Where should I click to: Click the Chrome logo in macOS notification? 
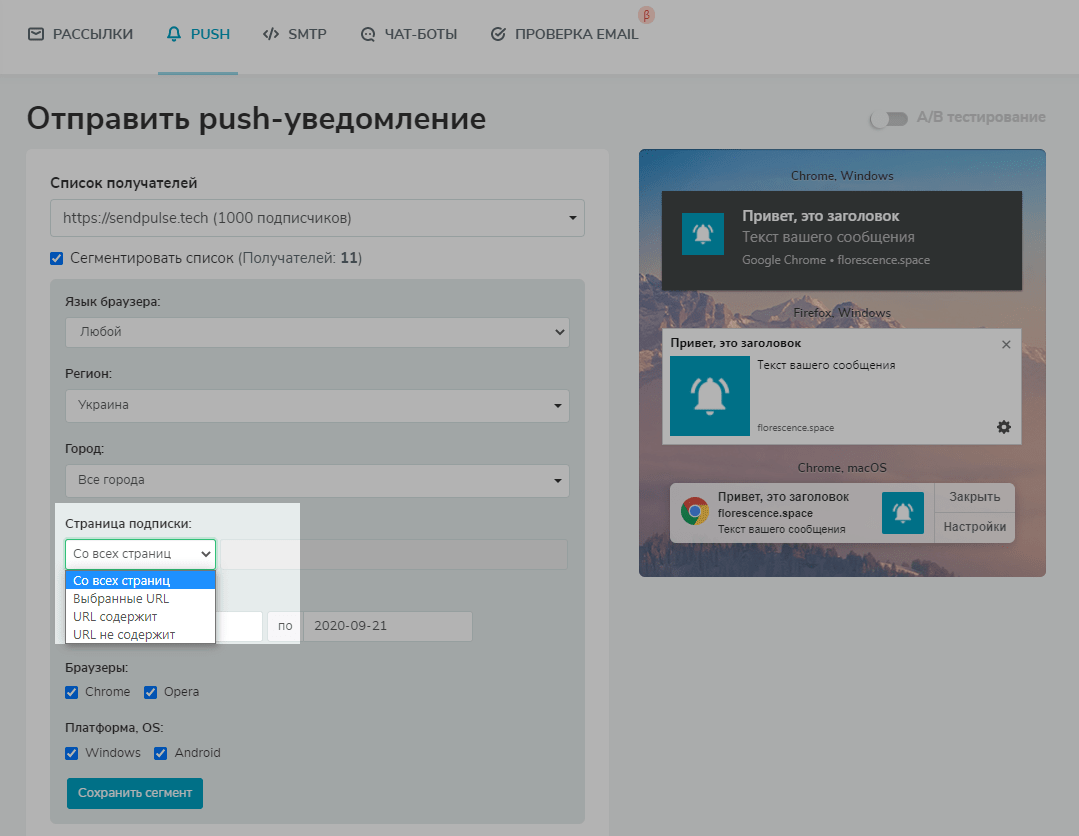pos(694,512)
